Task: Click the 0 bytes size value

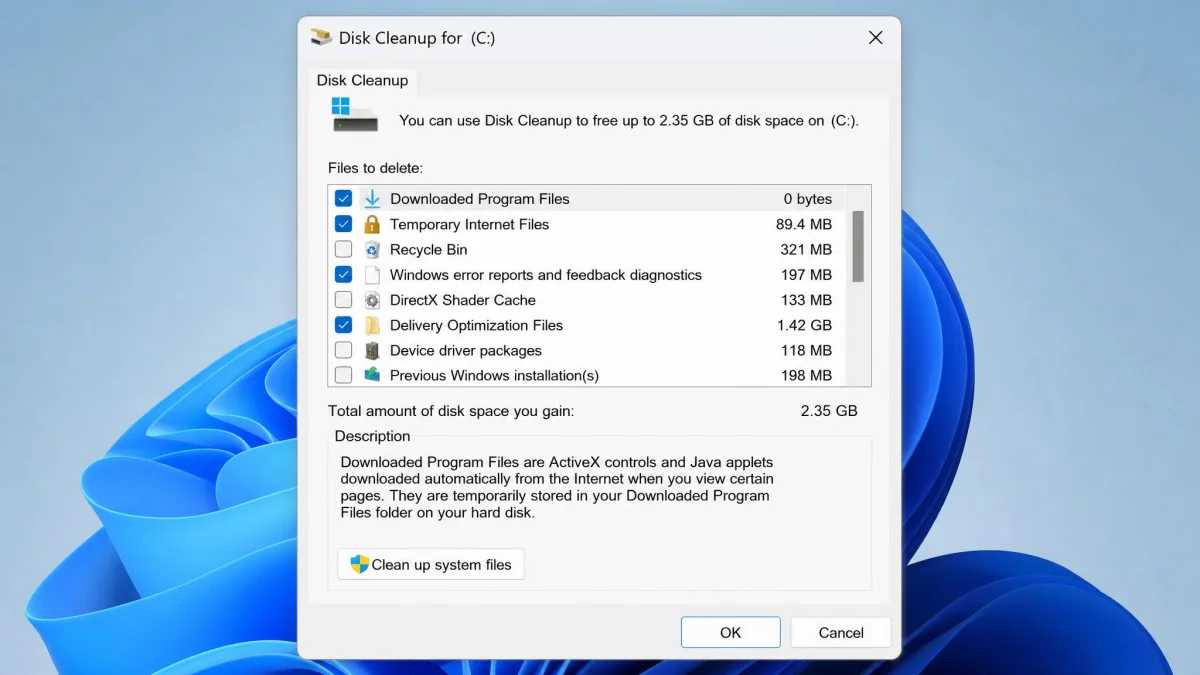Action: [808, 198]
